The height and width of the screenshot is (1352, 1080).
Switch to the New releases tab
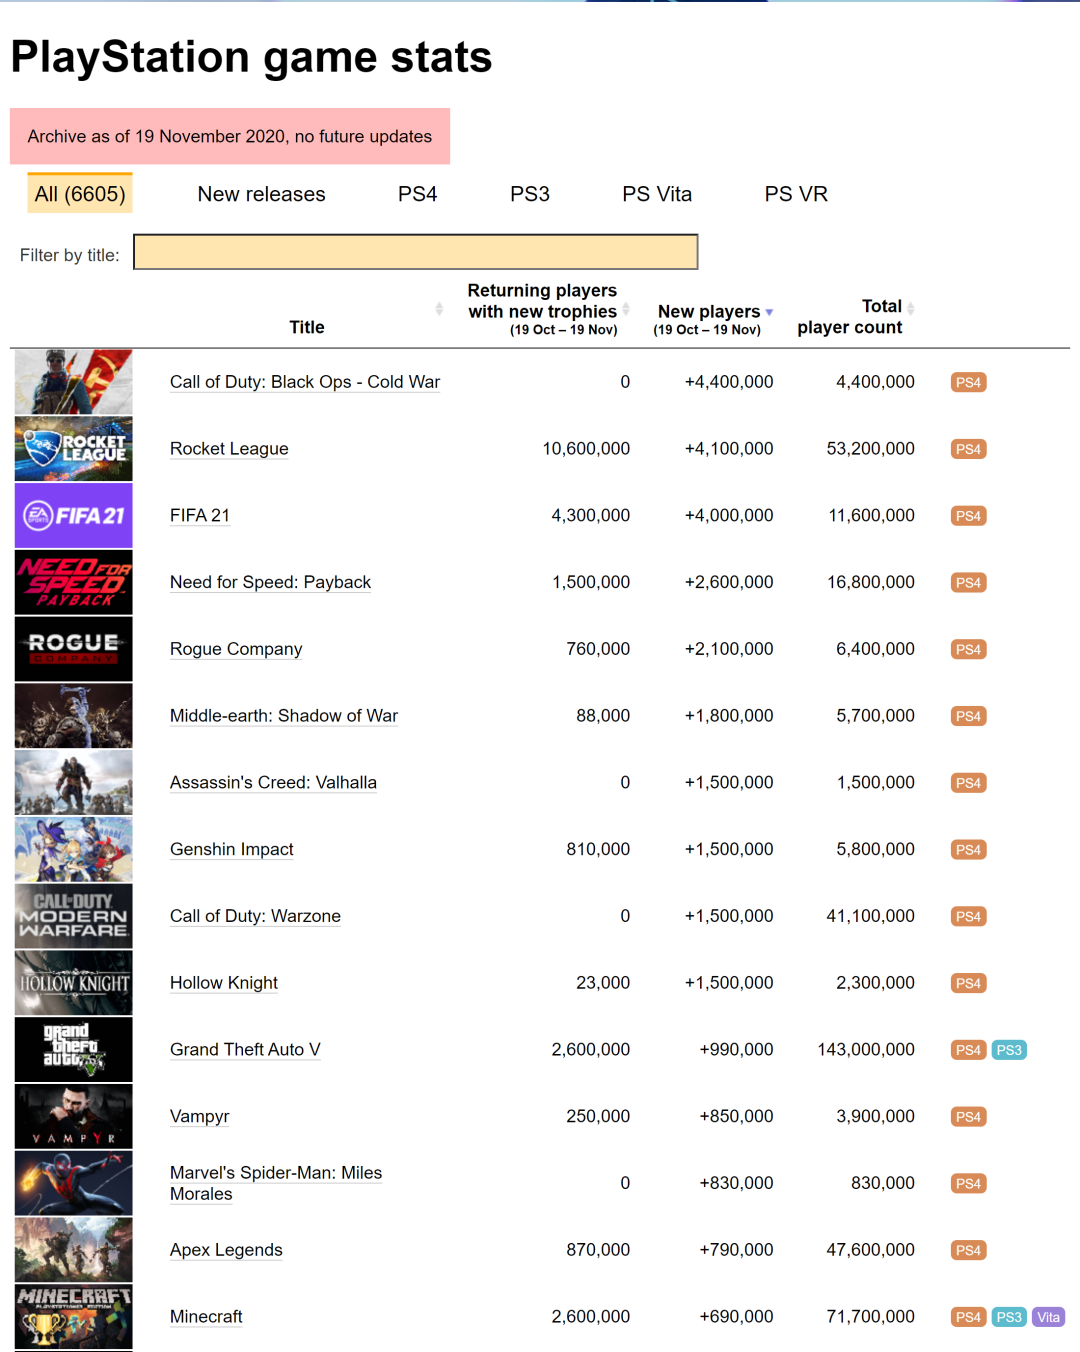point(261,194)
